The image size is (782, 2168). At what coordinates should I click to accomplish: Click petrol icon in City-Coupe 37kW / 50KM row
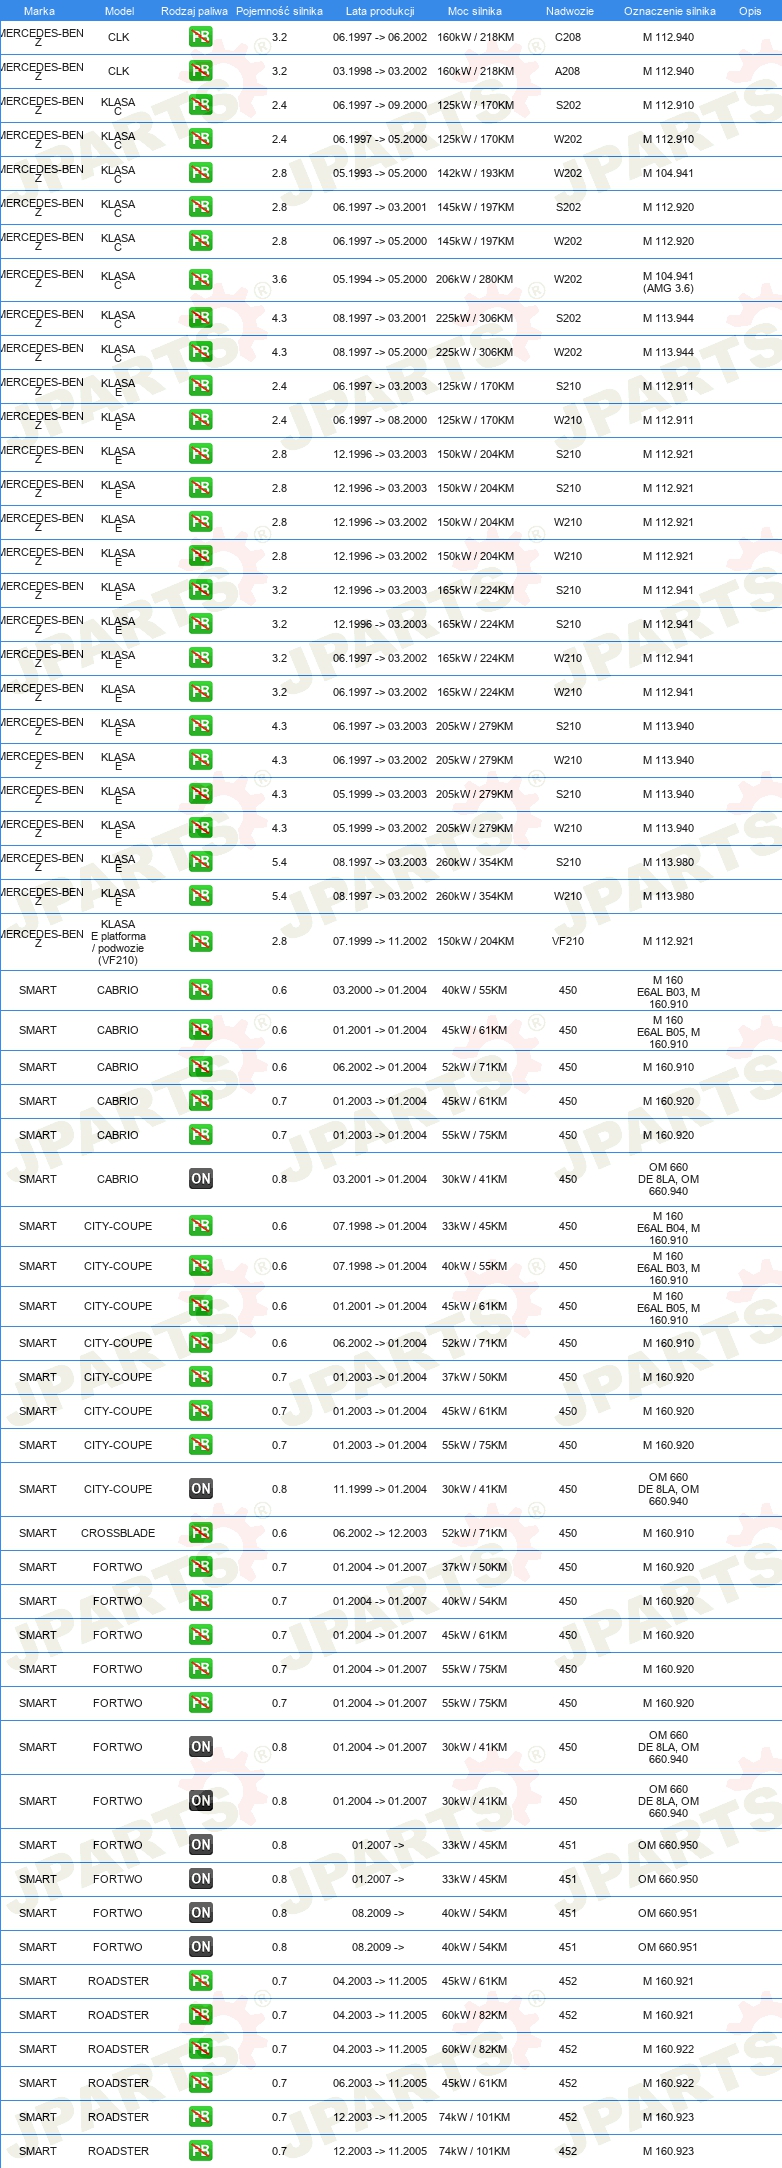200,1377
